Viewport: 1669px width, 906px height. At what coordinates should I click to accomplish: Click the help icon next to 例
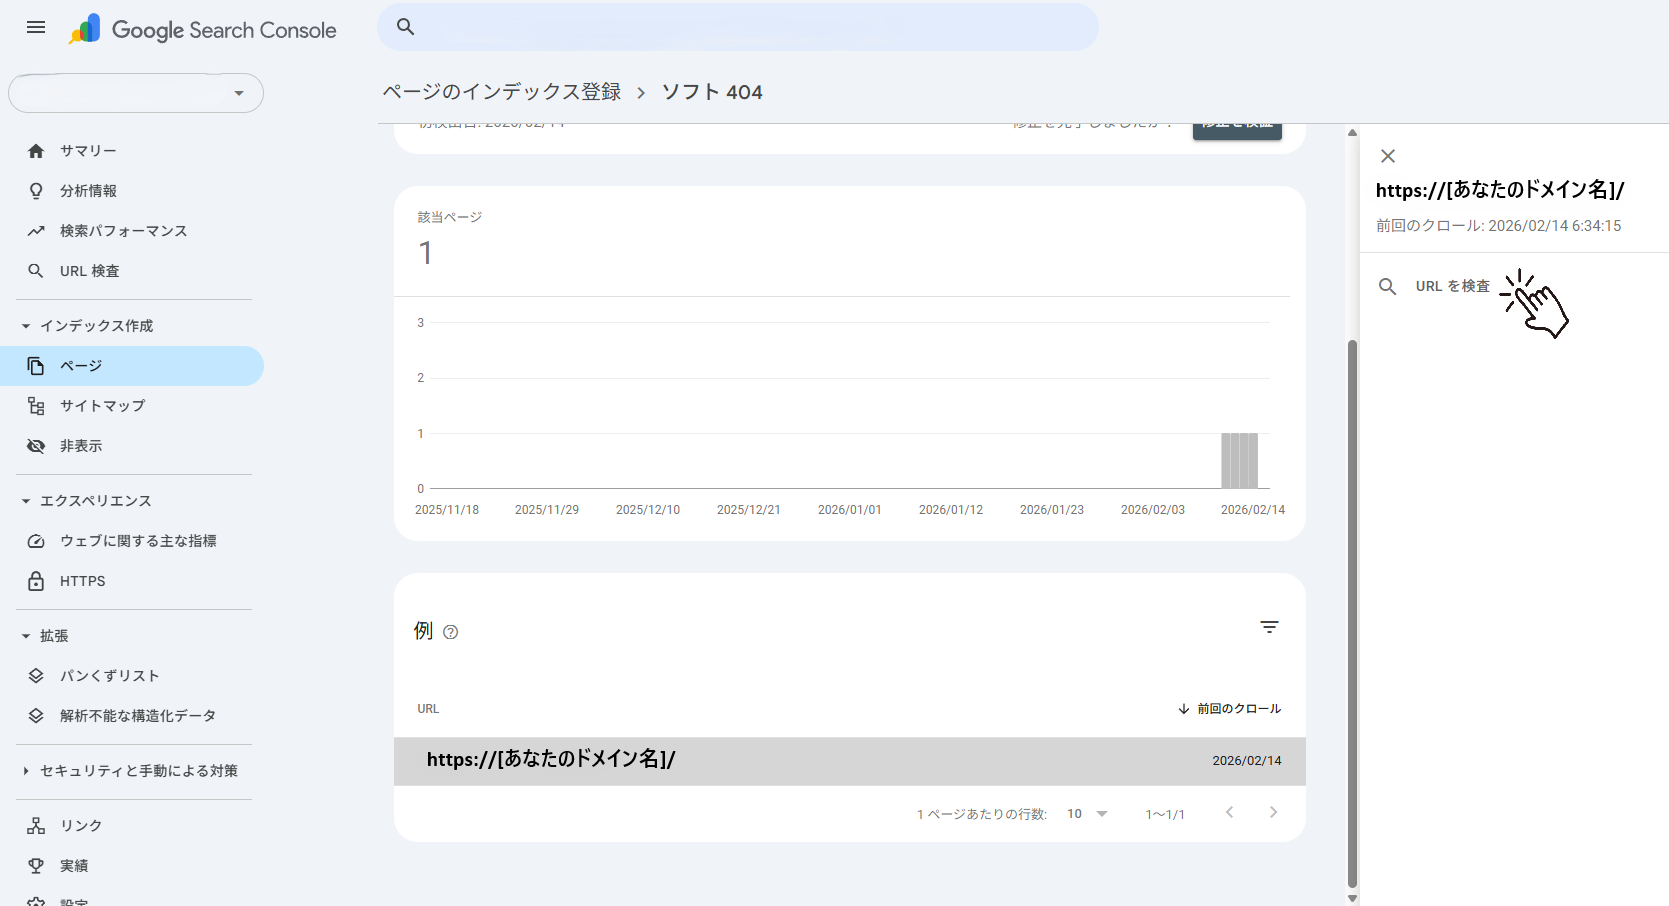coord(451,631)
